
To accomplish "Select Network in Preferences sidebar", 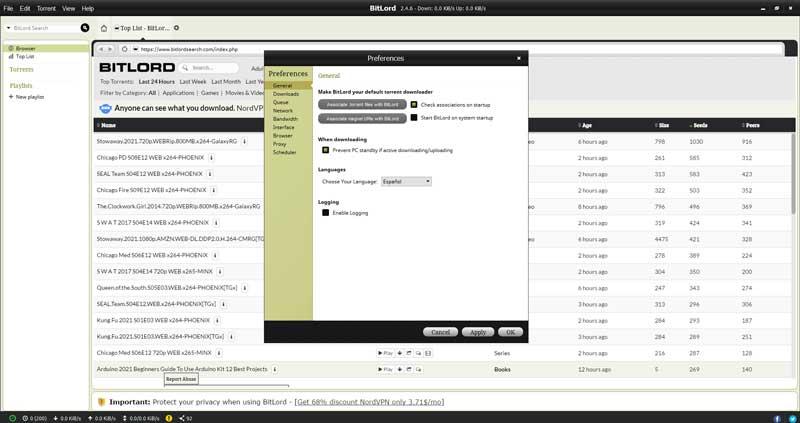I will point(283,111).
